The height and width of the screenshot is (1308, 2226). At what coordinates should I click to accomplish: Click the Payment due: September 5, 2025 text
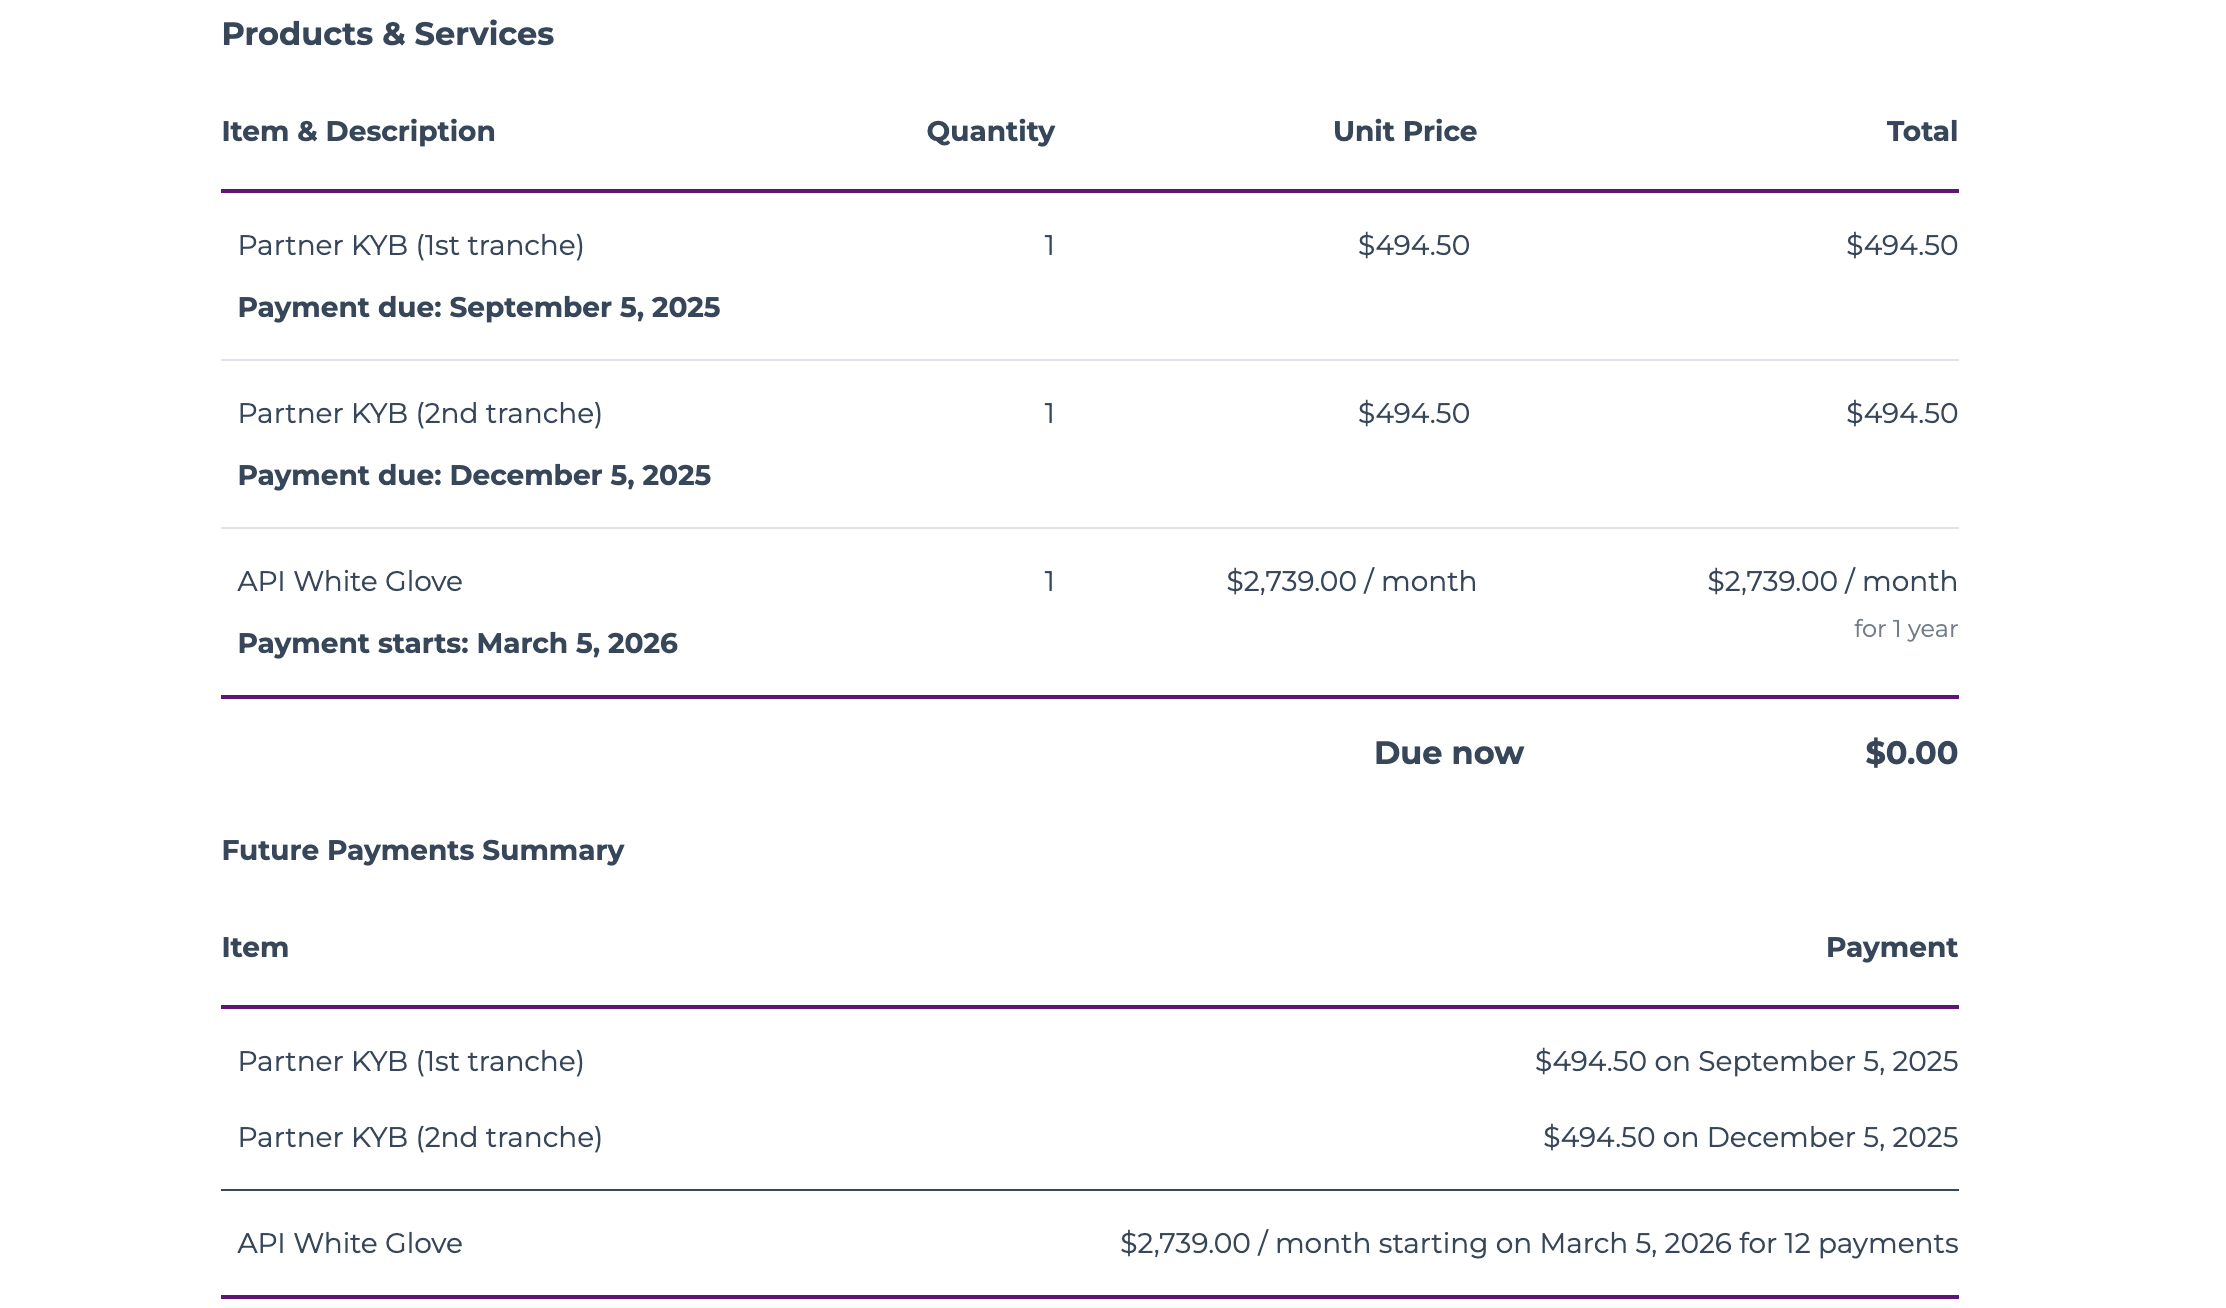click(478, 307)
